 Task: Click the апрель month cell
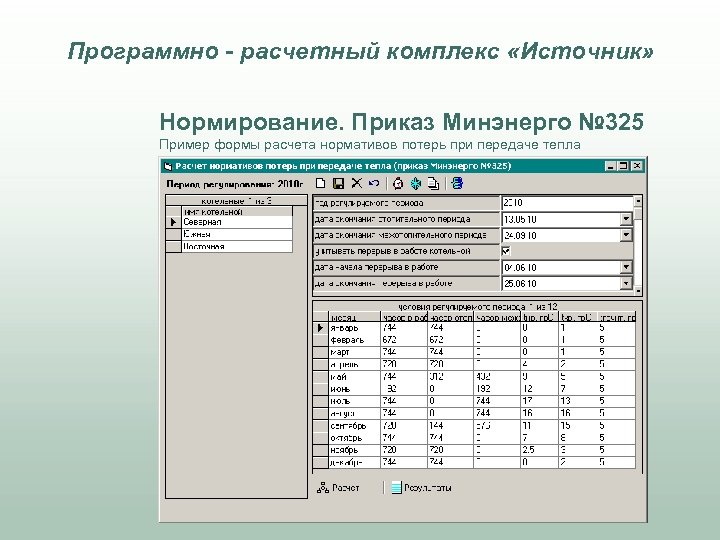click(354, 365)
